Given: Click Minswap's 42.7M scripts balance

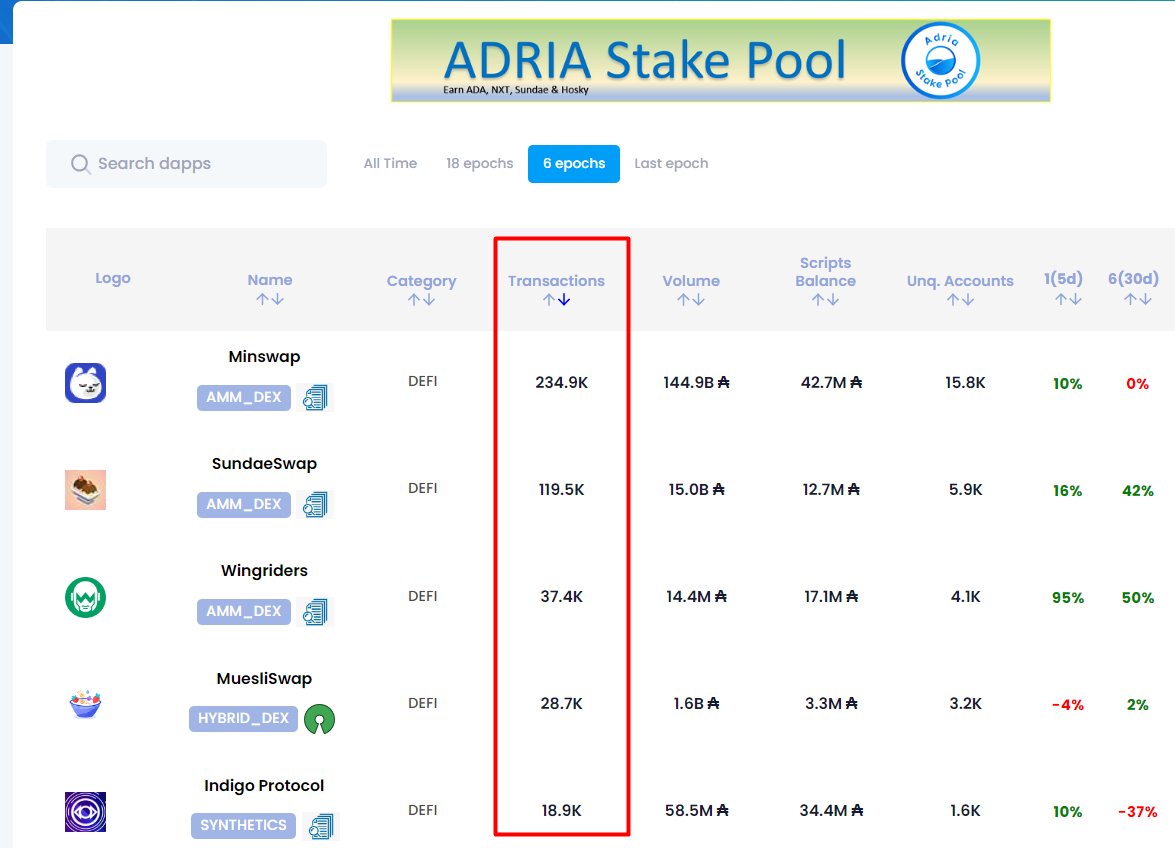Looking at the screenshot, I should (831, 383).
